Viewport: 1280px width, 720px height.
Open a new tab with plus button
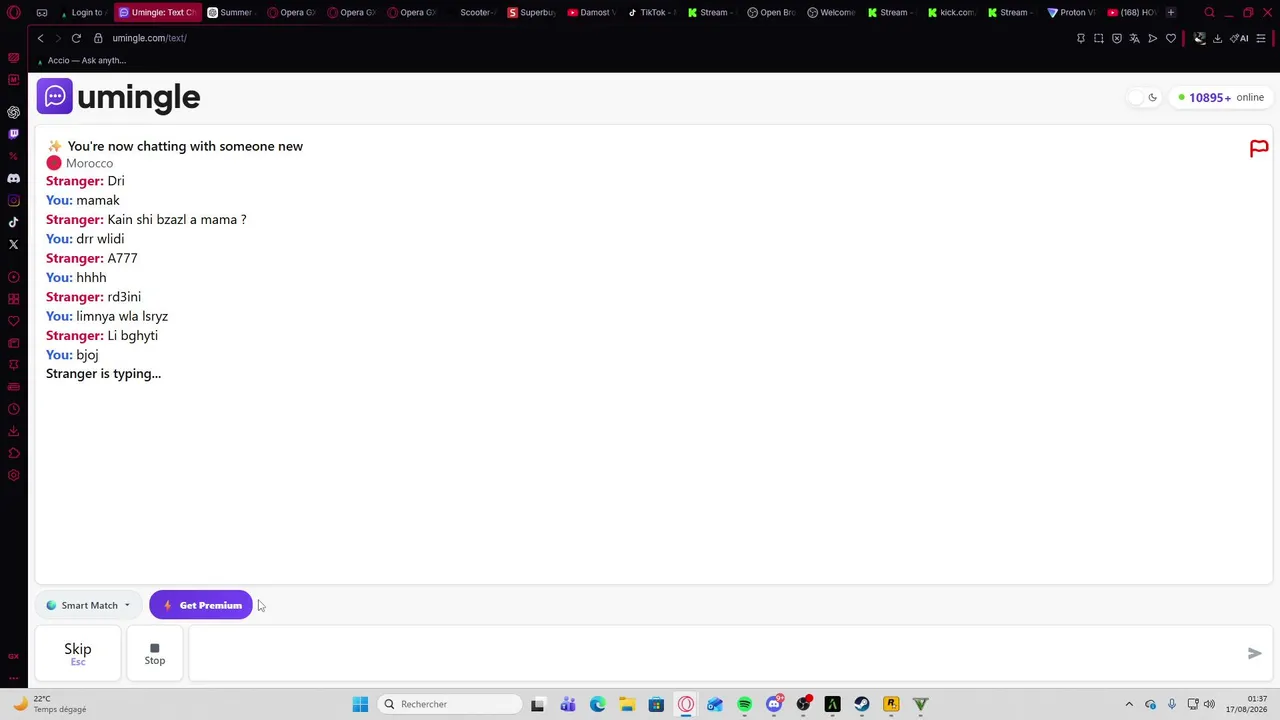[x=1171, y=13]
